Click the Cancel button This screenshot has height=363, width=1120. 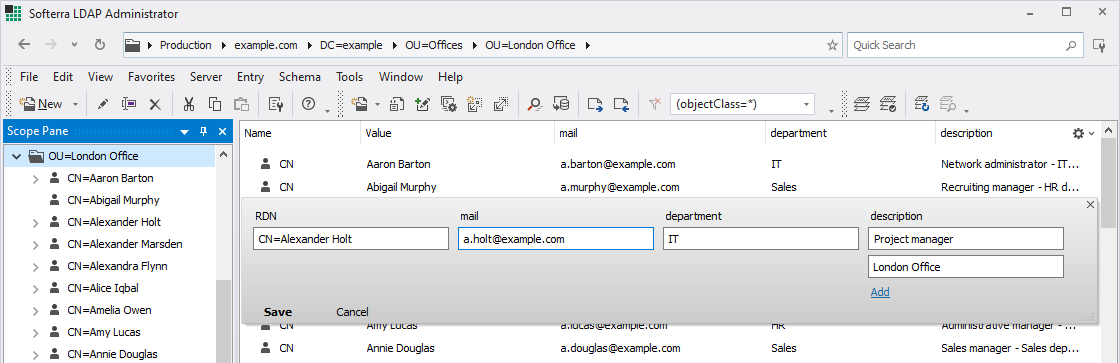[x=352, y=312]
